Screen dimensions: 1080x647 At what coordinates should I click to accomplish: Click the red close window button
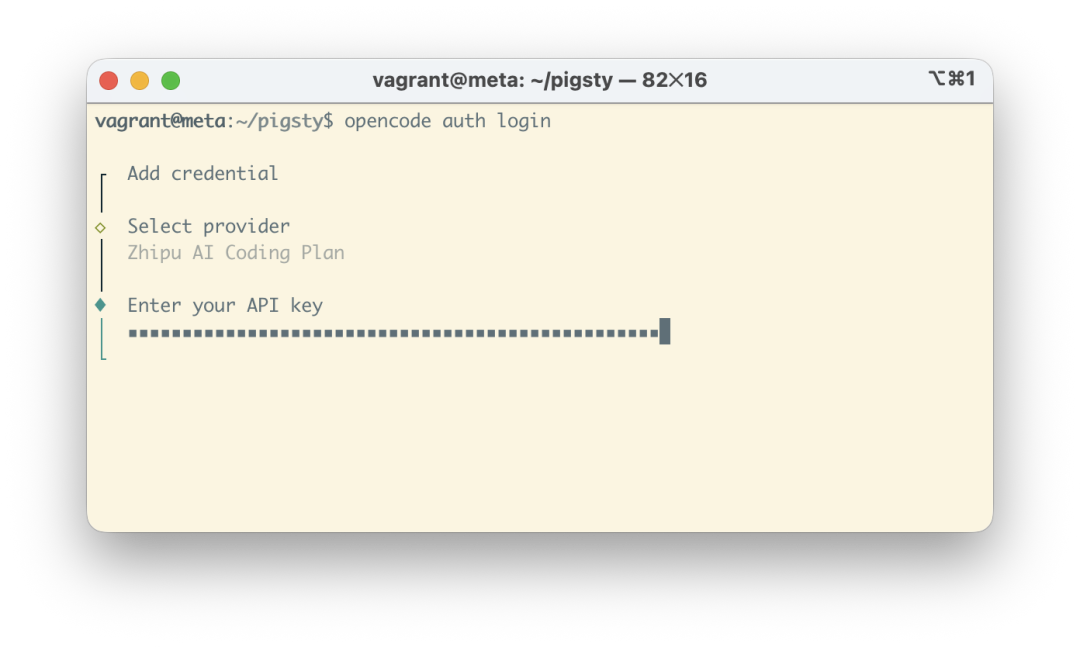point(109,81)
